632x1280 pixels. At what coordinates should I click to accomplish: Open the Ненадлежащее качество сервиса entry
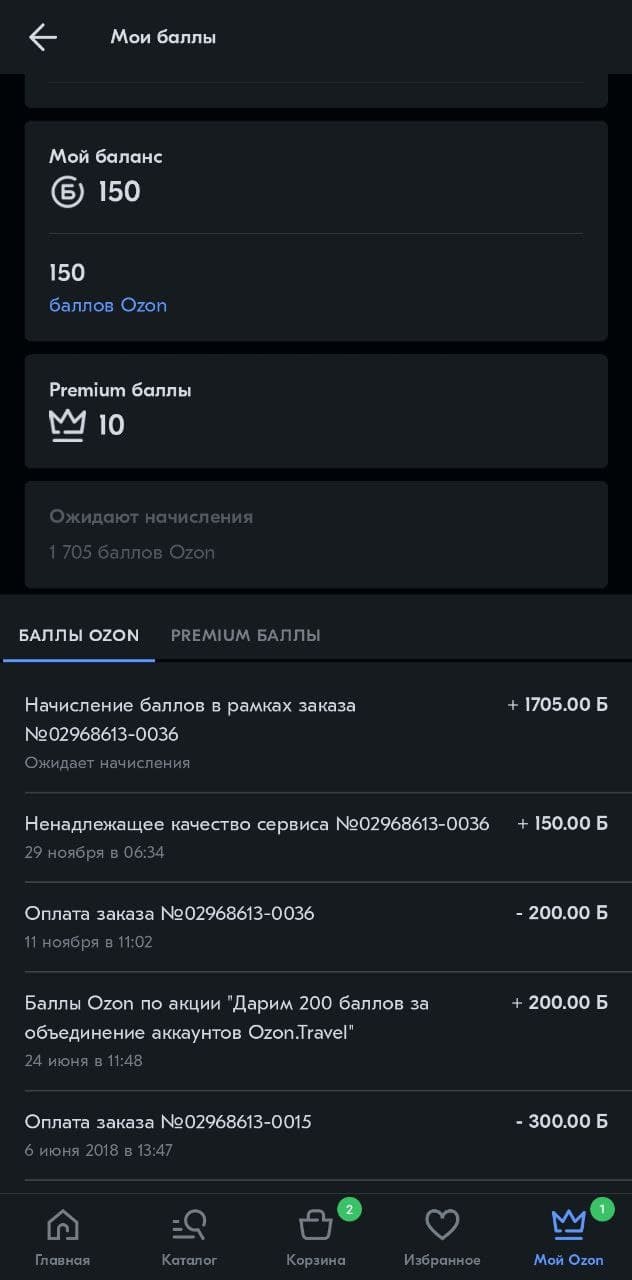click(x=316, y=837)
